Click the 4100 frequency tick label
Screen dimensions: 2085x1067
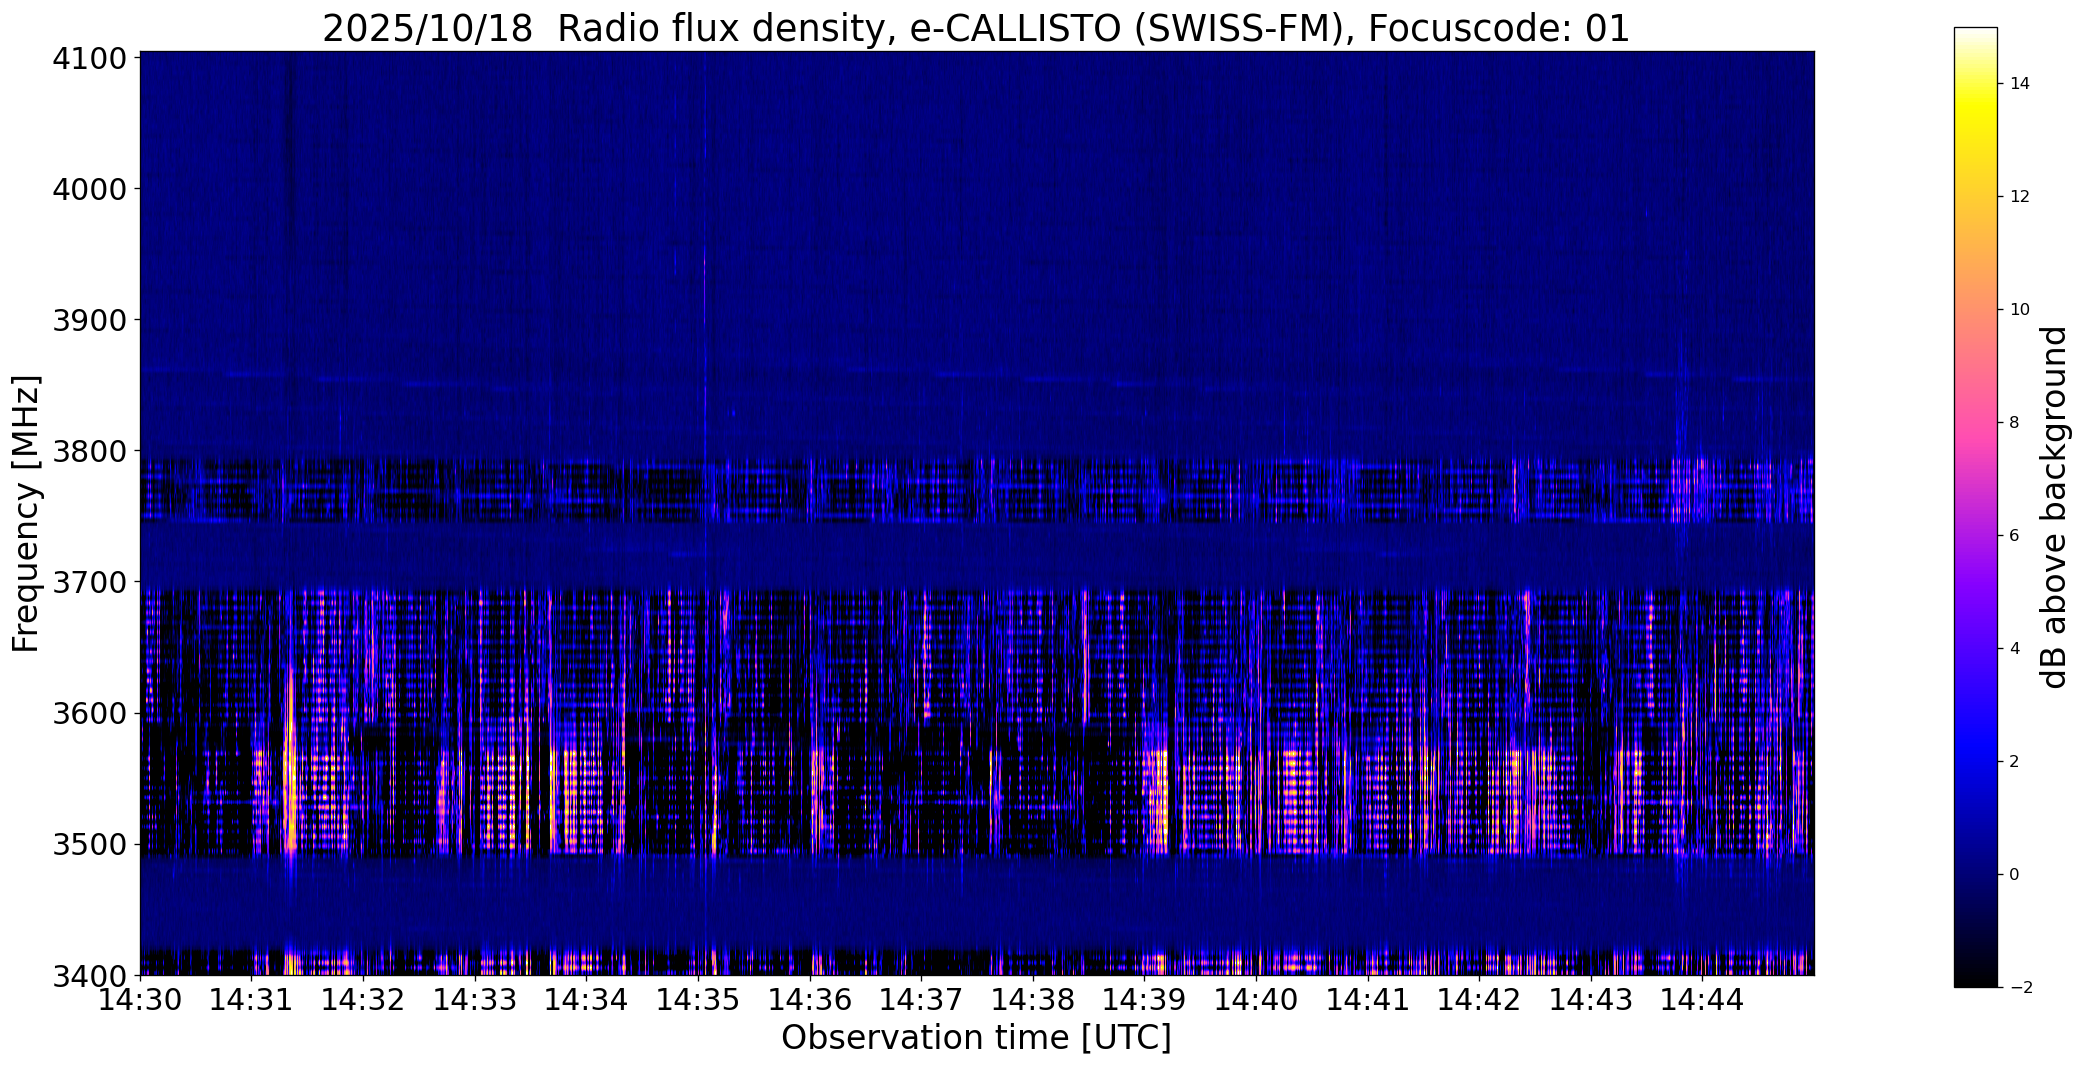click(x=90, y=58)
